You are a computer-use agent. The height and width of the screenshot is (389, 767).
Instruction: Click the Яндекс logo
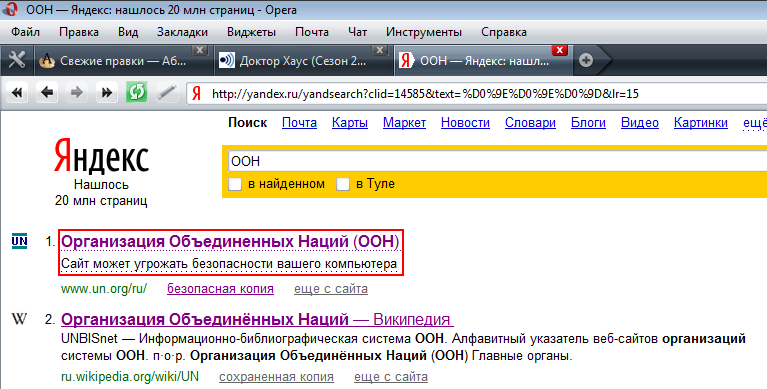point(101,156)
